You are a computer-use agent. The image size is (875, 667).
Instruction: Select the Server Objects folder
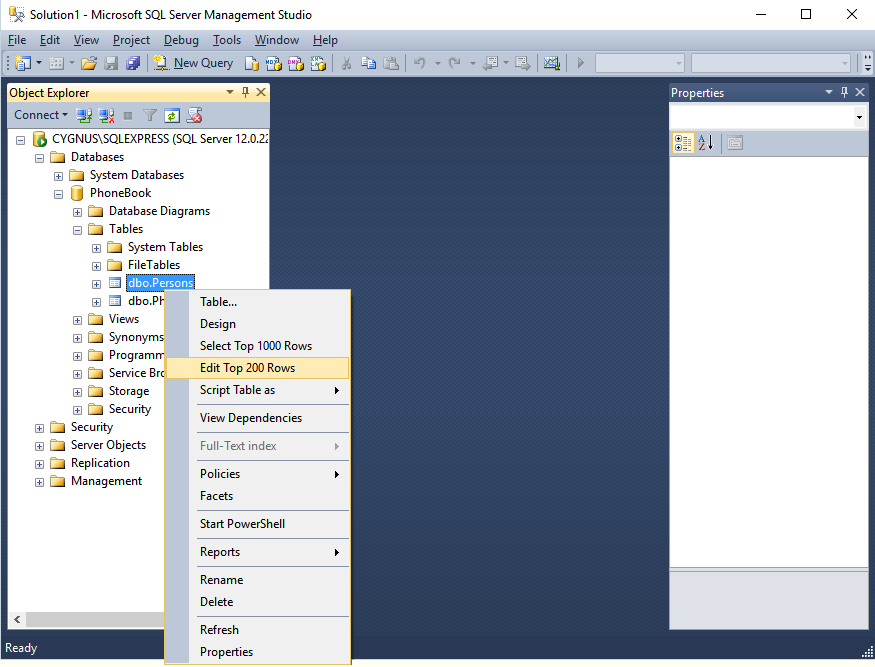click(108, 445)
